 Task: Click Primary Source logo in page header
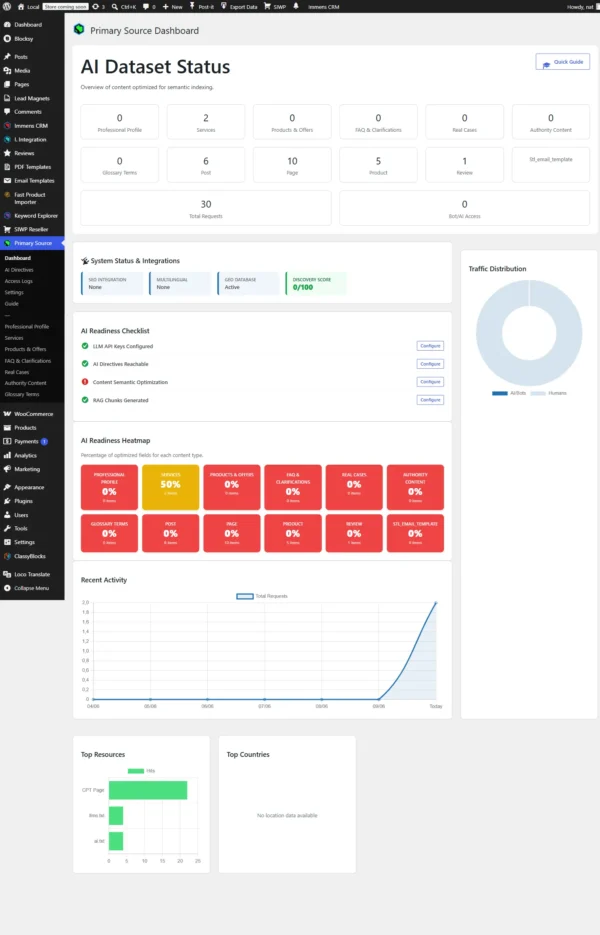click(79, 29)
